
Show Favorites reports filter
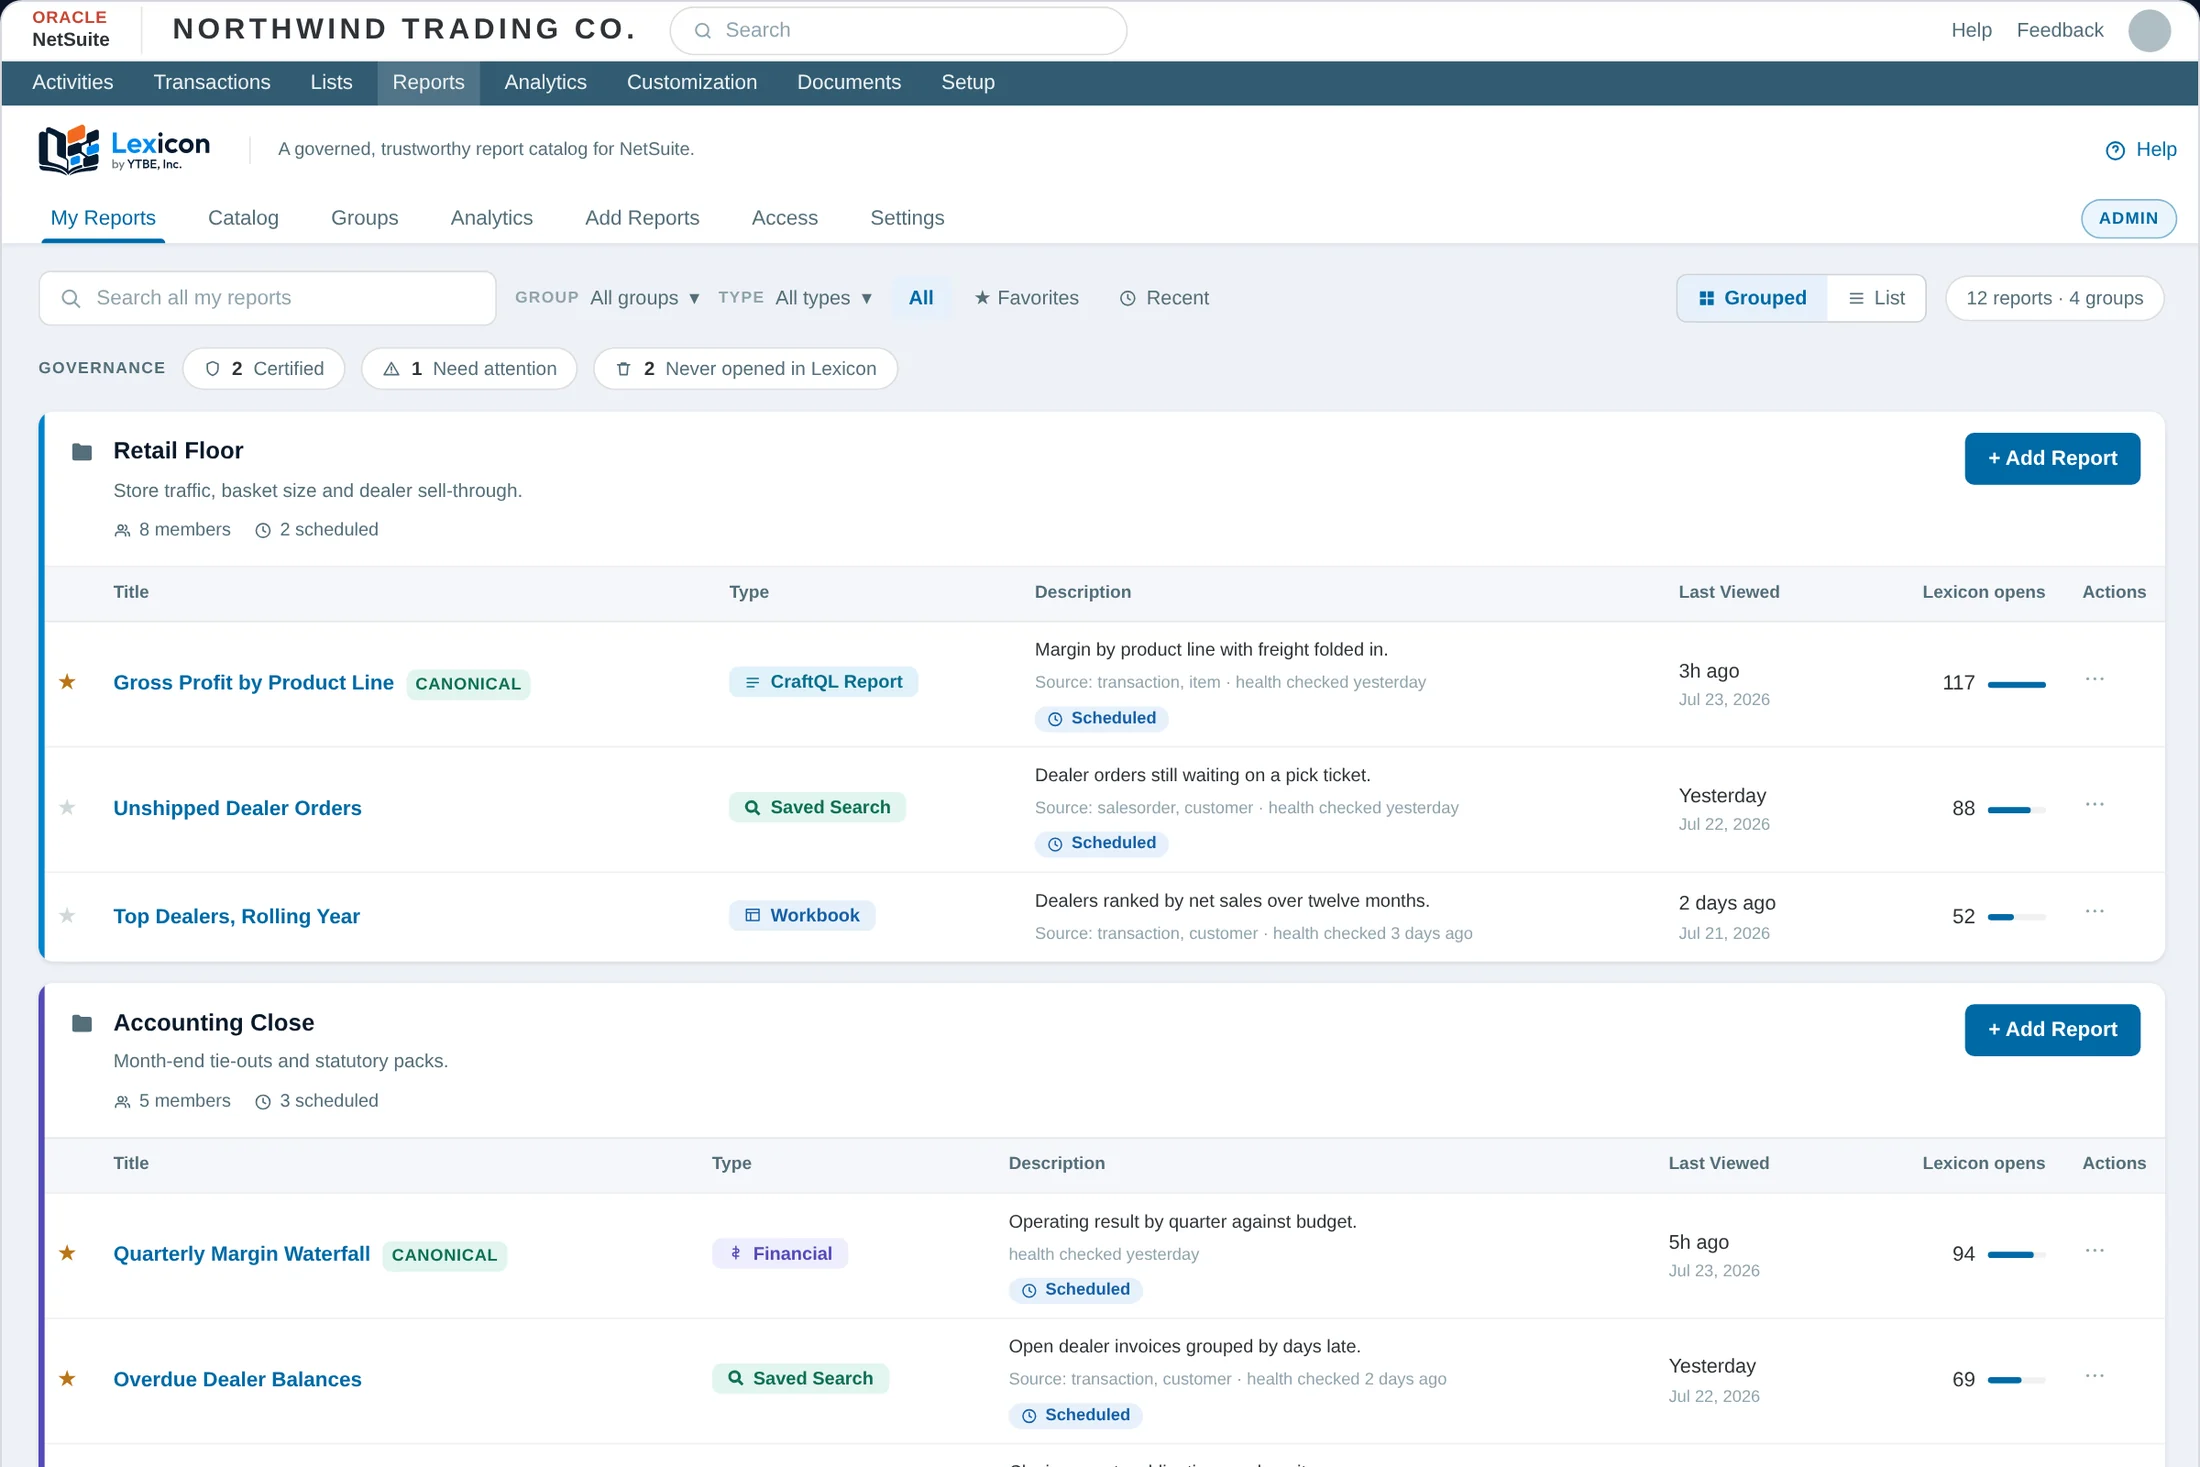[x=1027, y=298]
